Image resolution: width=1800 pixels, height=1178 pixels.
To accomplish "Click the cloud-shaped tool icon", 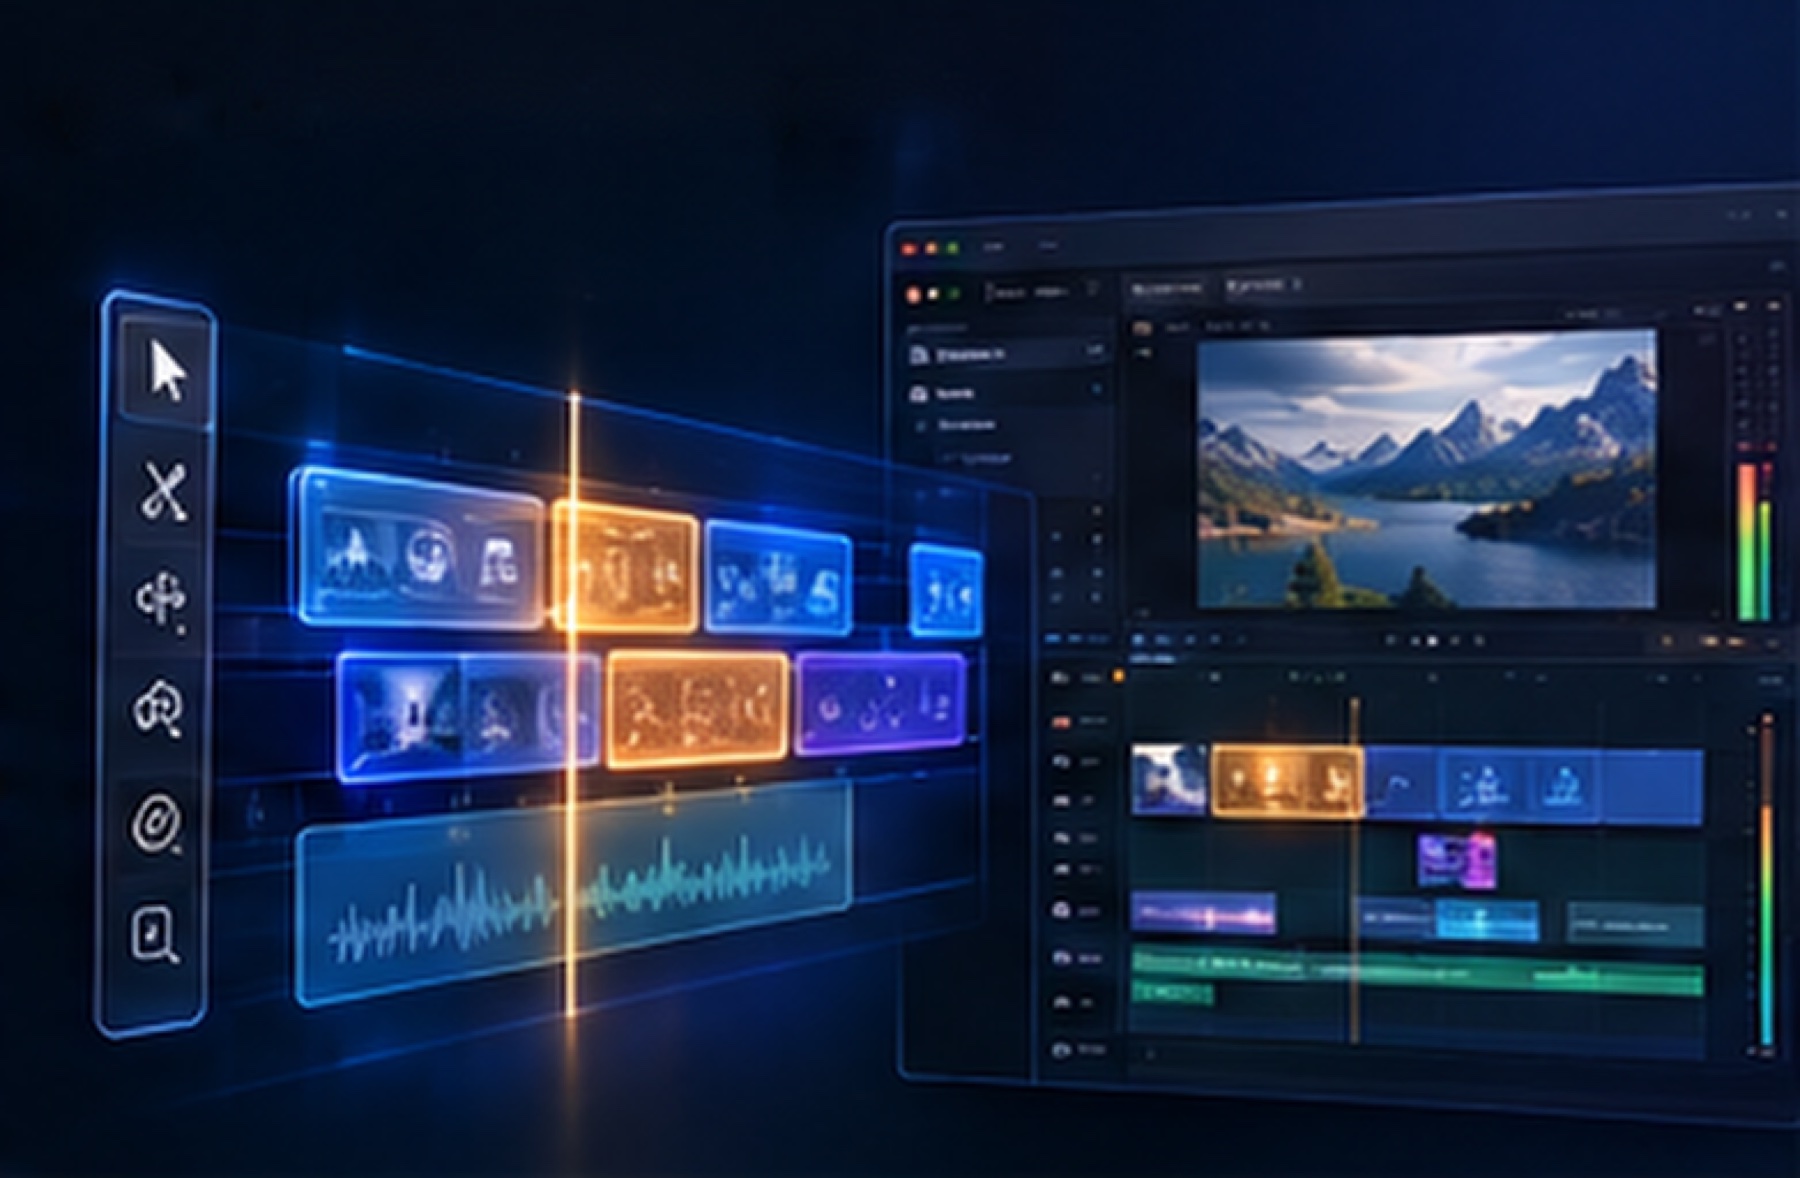I will (x=160, y=708).
